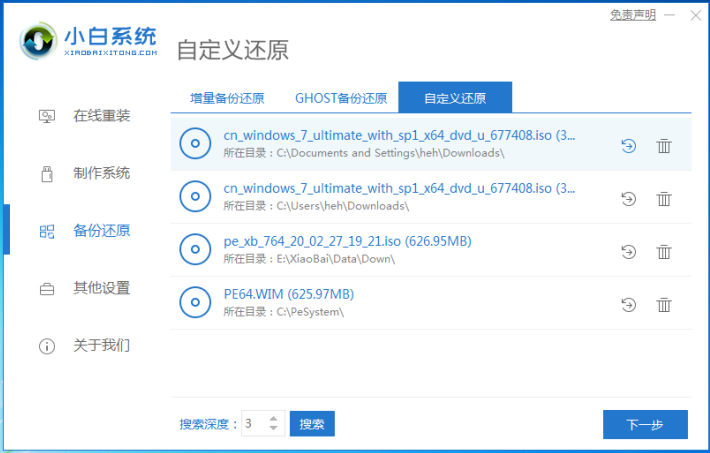Image resolution: width=710 pixels, height=453 pixels.
Task: Open the 免责声明 link
Action: 632,15
